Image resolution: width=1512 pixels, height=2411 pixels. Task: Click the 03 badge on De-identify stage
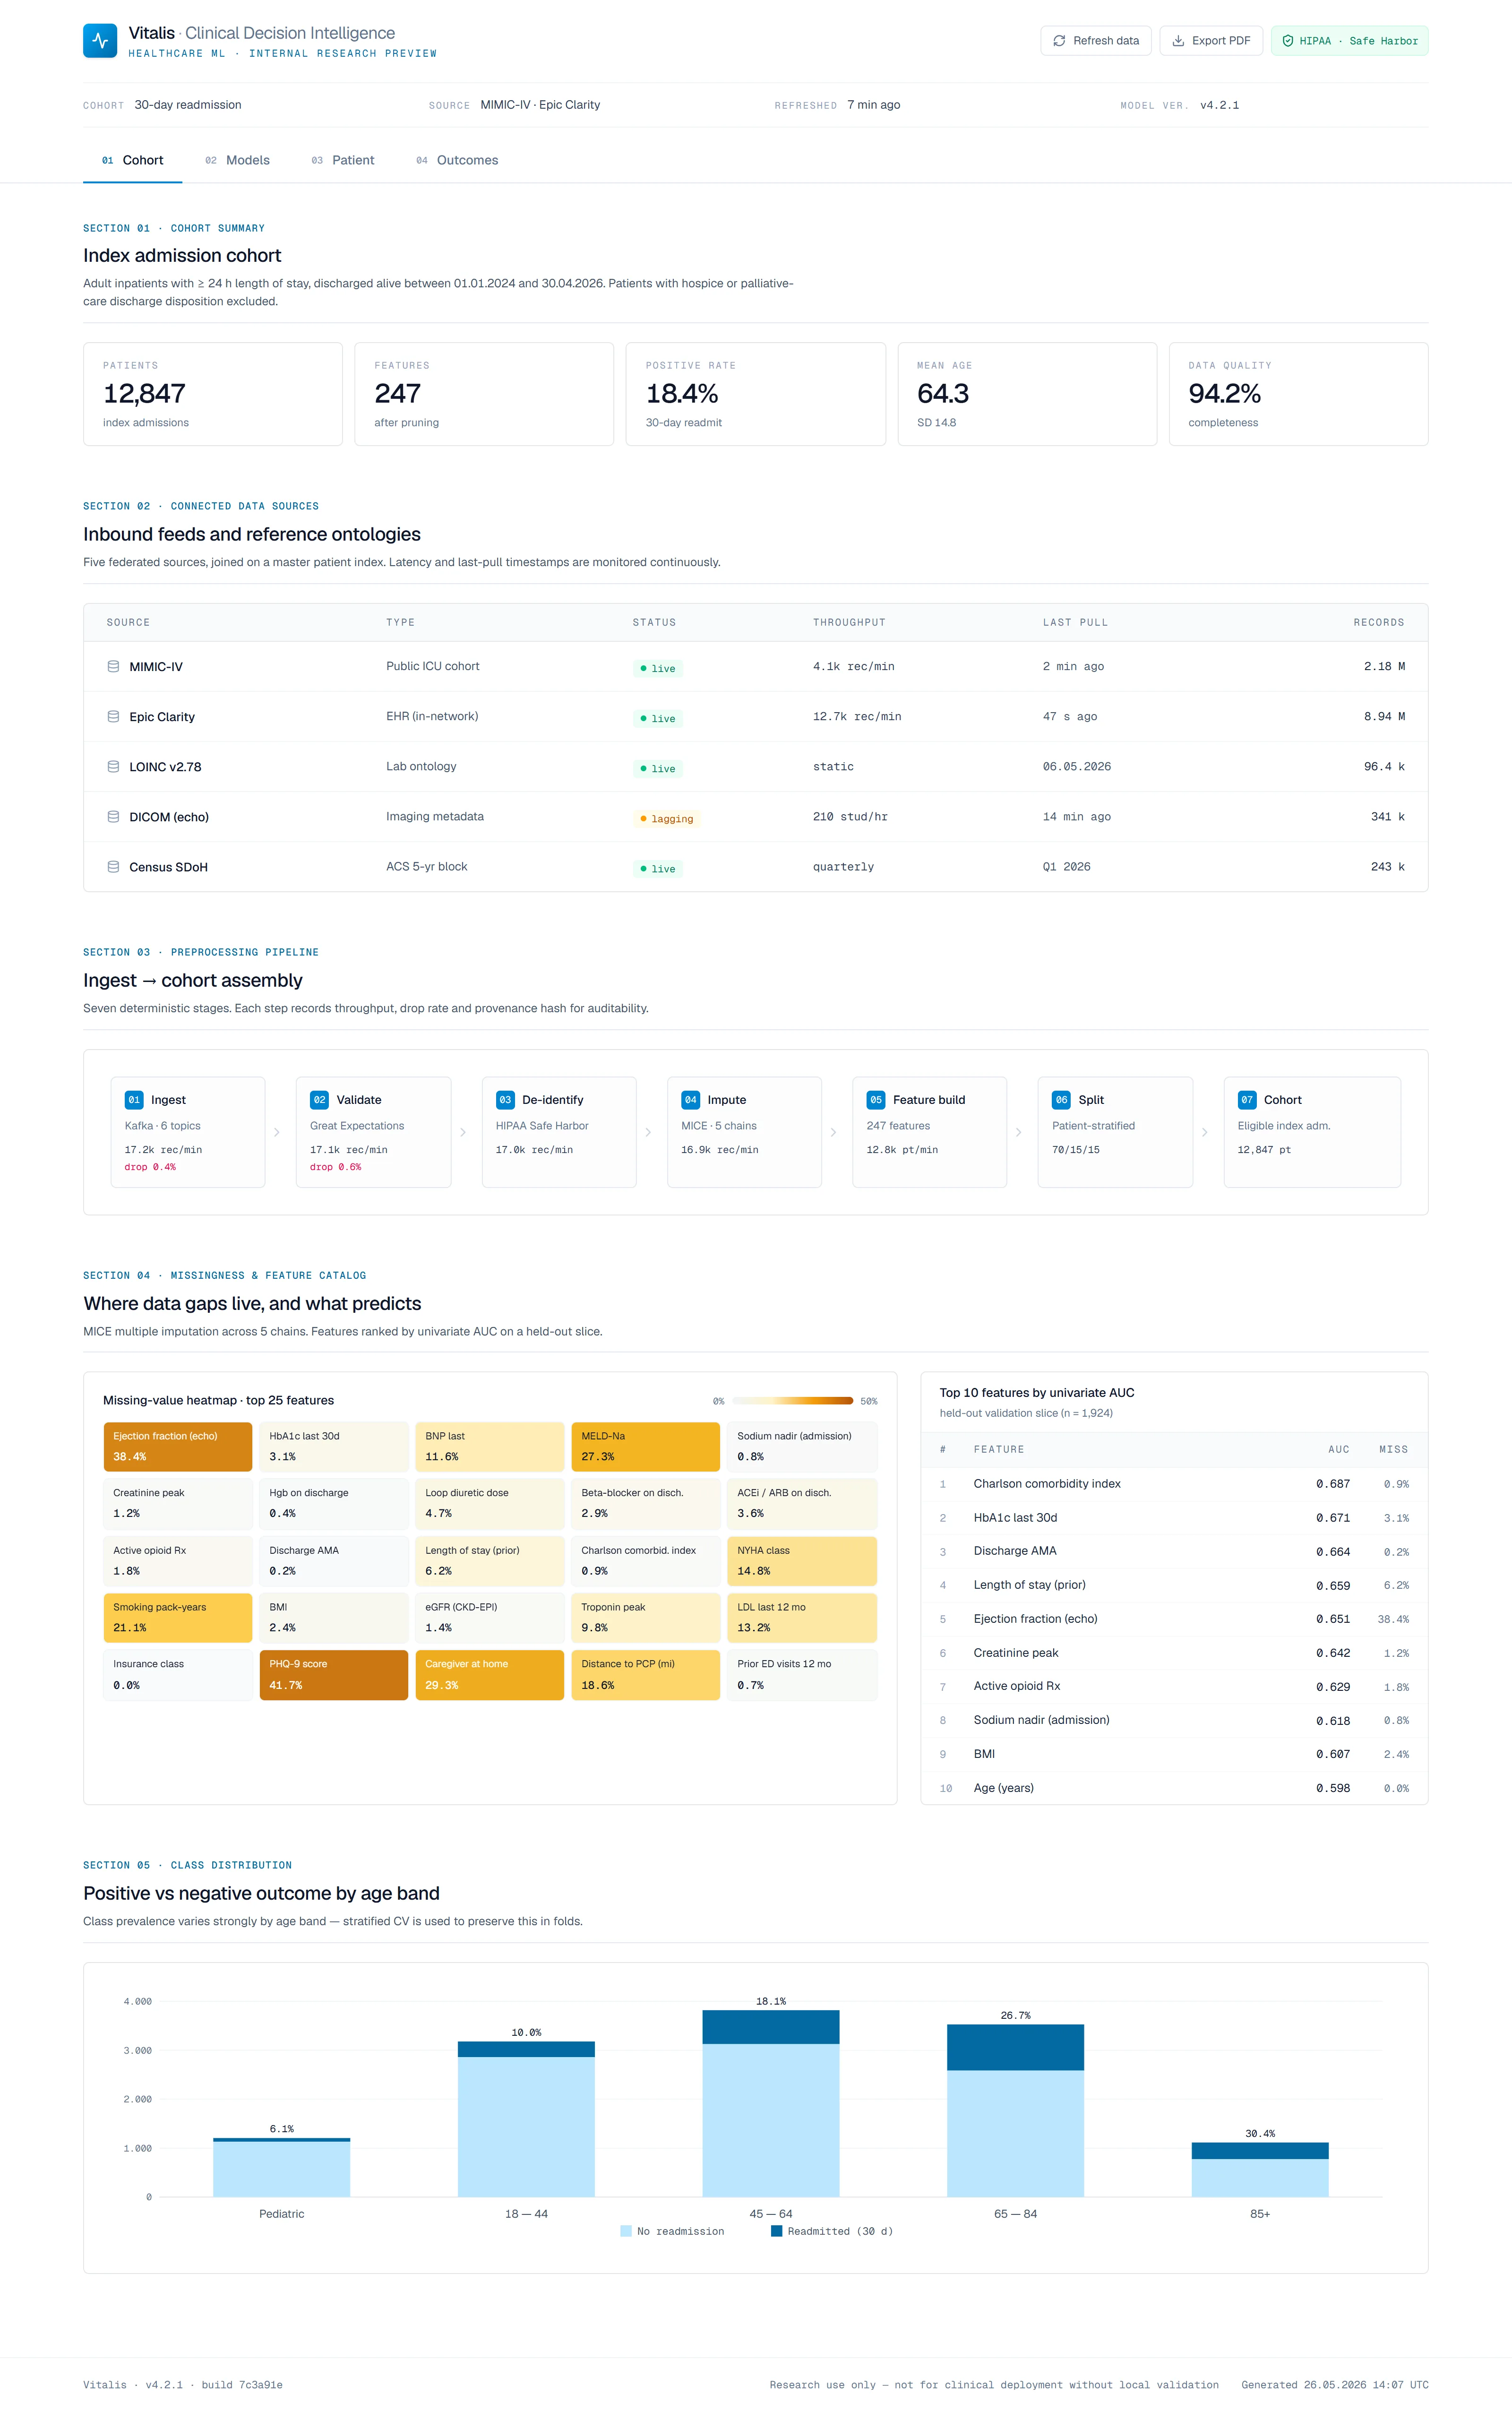coord(505,1099)
